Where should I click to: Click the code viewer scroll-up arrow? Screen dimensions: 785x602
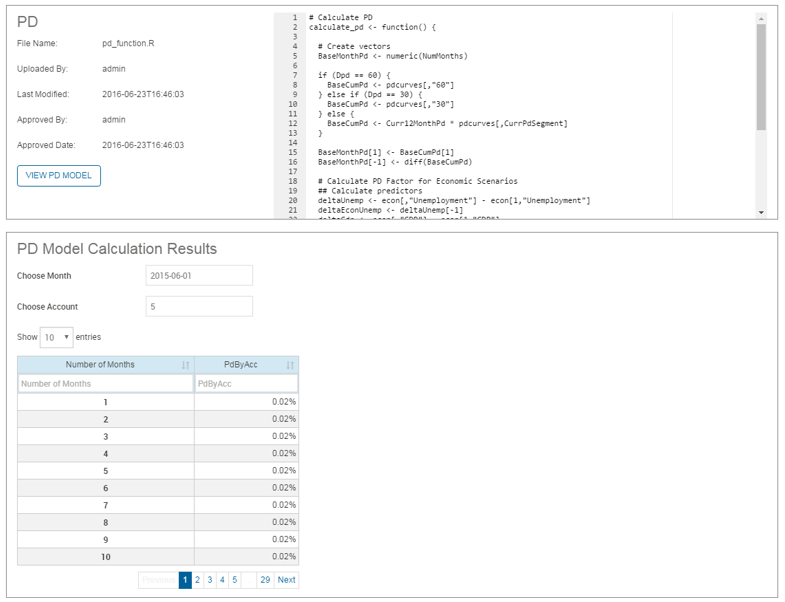[761, 18]
